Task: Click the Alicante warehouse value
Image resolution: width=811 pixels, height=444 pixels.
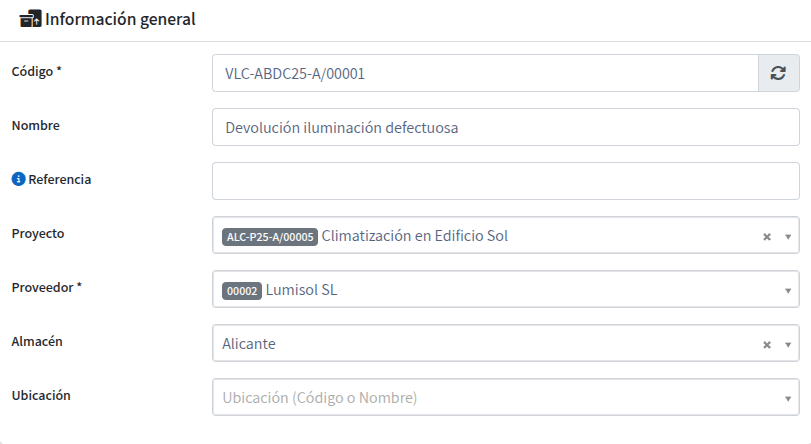Action: click(249, 344)
